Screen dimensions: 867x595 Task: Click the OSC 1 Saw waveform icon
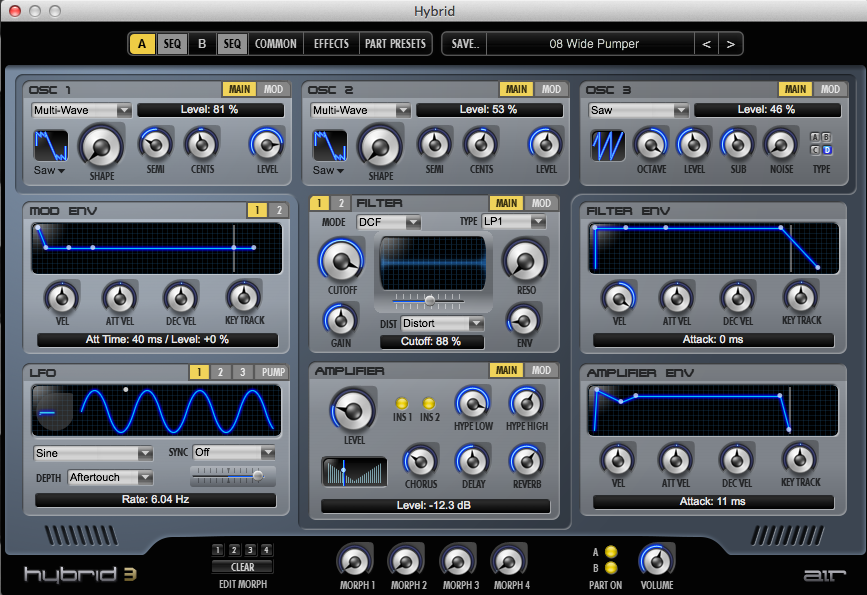tap(51, 146)
